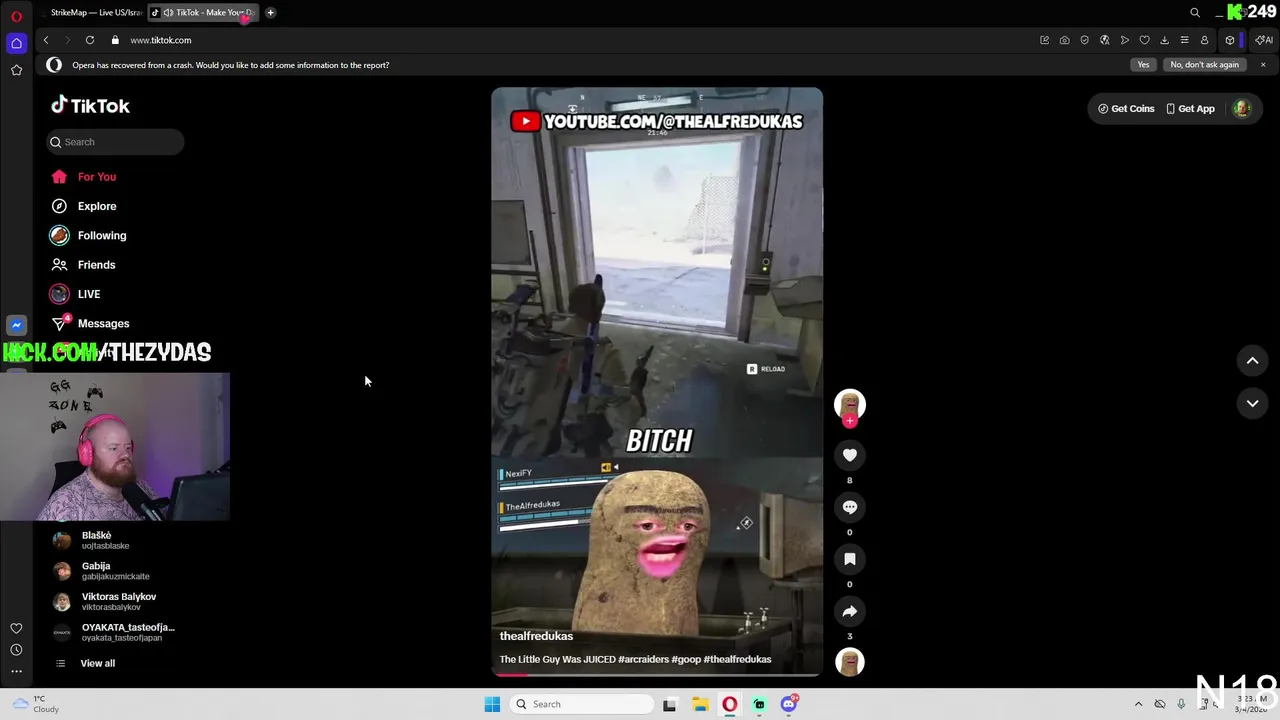Seek on the video progress bar
Screen dimensions: 1280x720
tap(657, 675)
